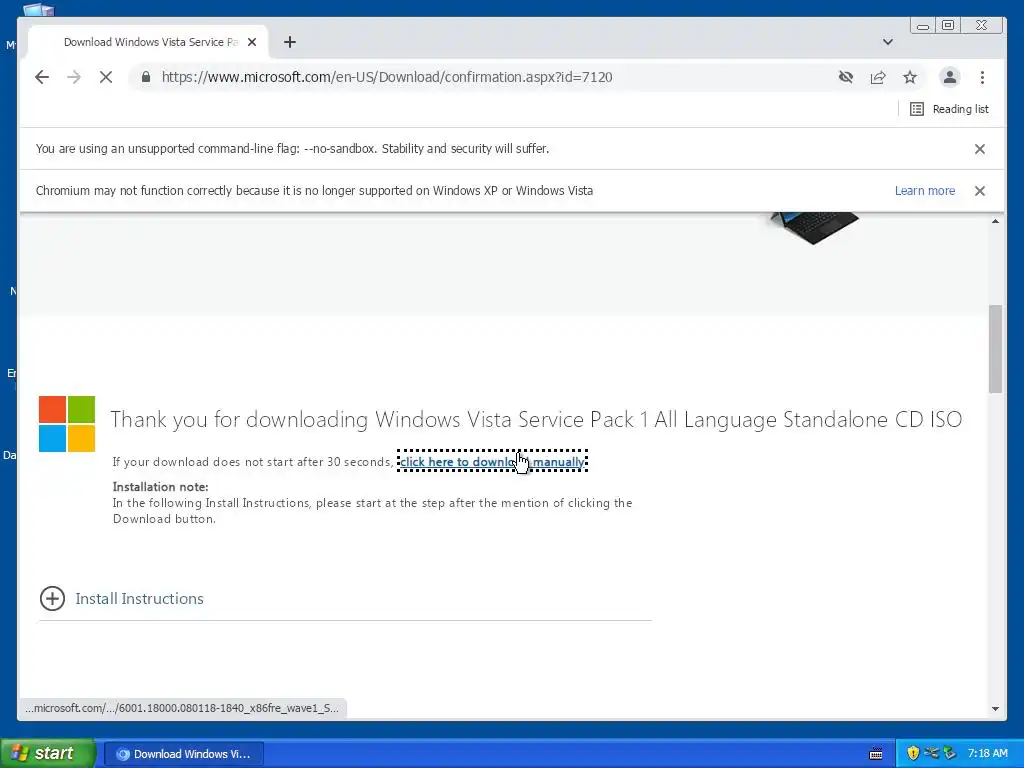Go back to the previous page

(x=42, y=77)
